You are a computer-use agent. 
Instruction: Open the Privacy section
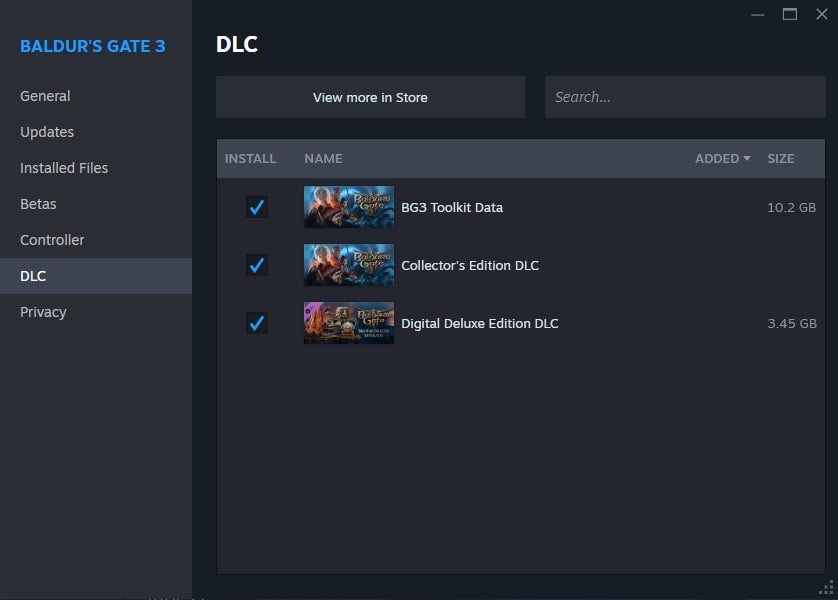pos(43,312)
